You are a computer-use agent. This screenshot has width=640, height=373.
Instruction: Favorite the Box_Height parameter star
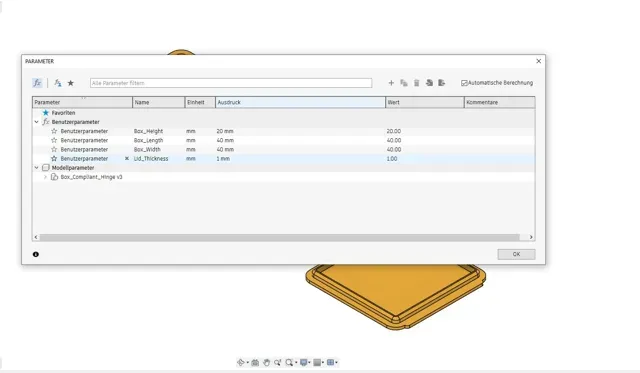coord(54,131)
